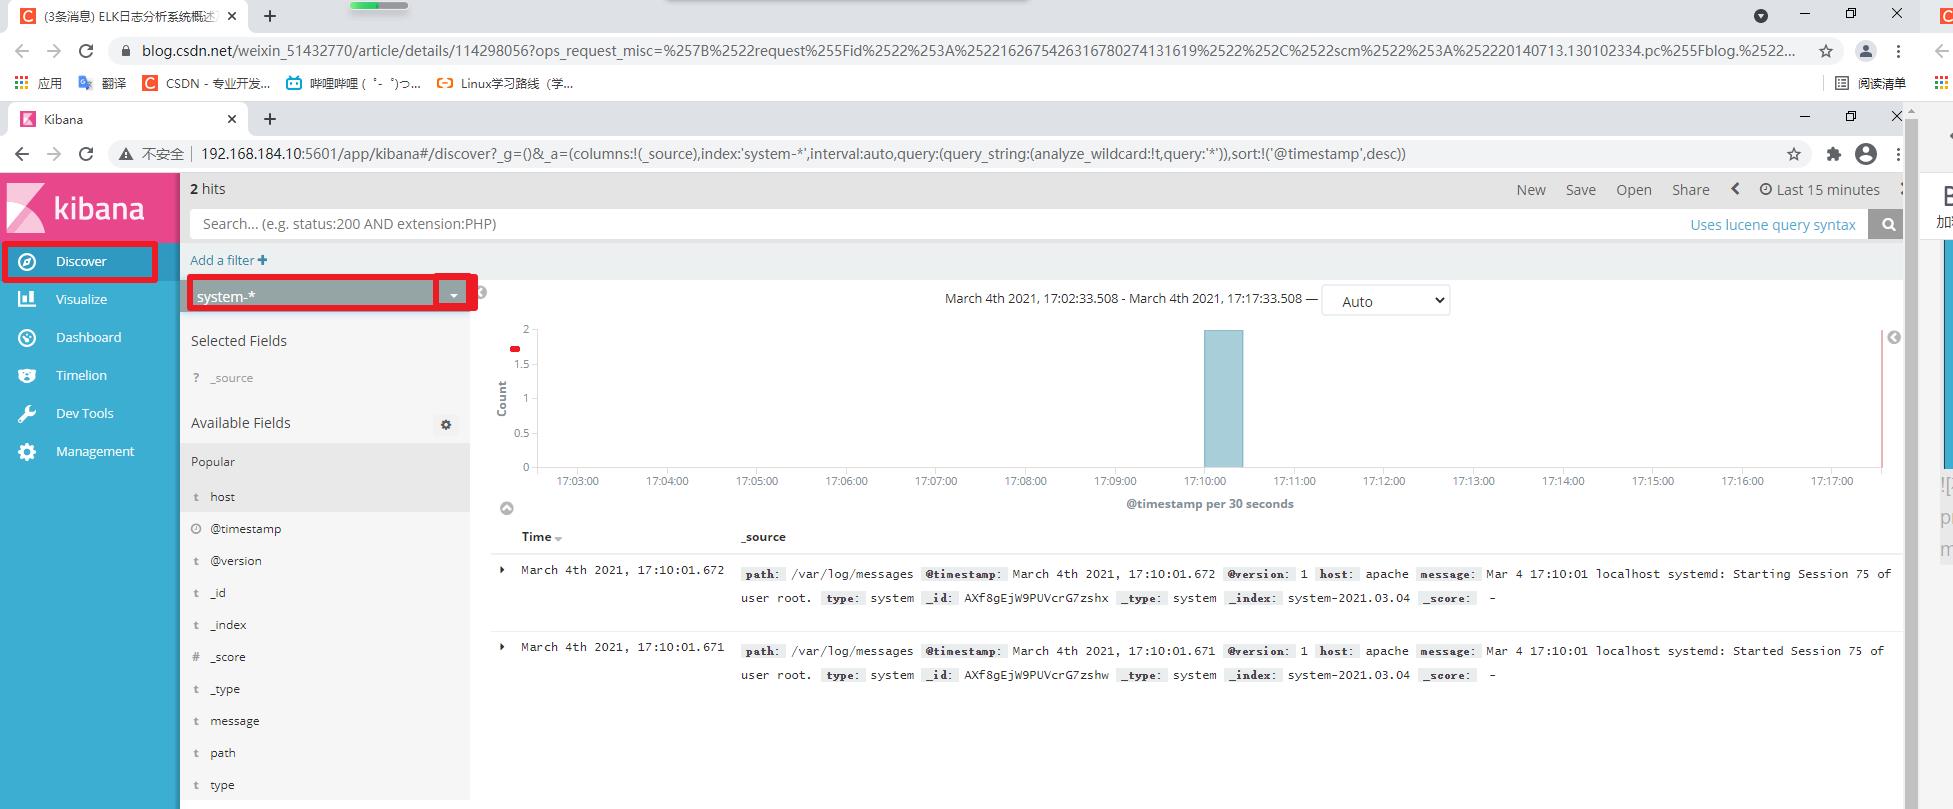Click the Discover compass icon
1953x809 pixels.
[27, 261]
